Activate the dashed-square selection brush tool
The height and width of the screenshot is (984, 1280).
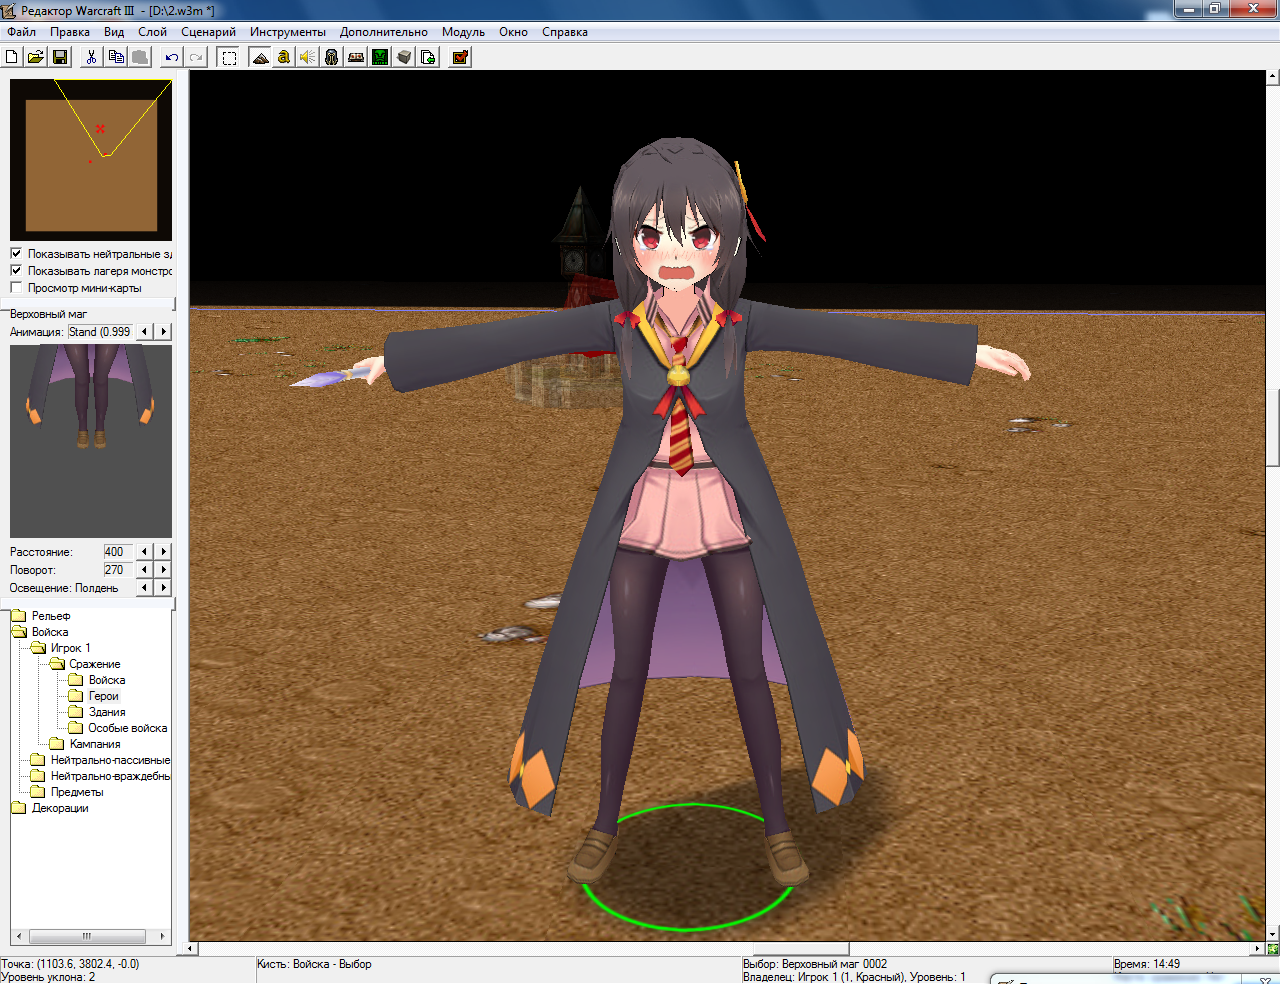[229, 57]
